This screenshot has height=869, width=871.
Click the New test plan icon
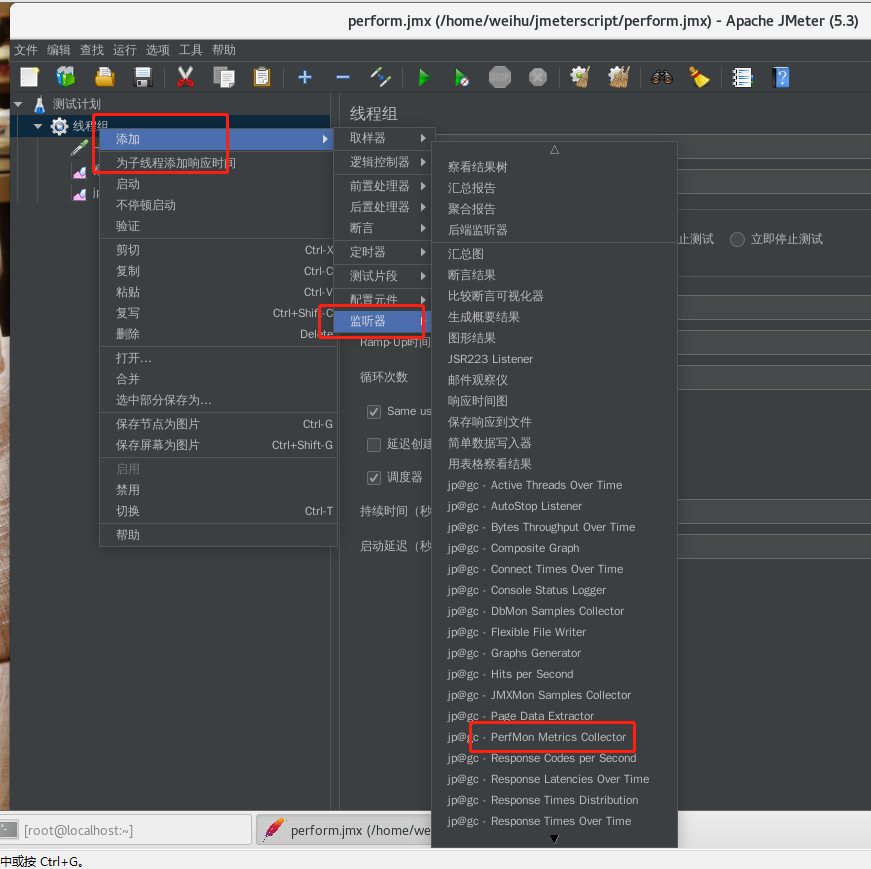pyautogui.click(x=29, y=77)
